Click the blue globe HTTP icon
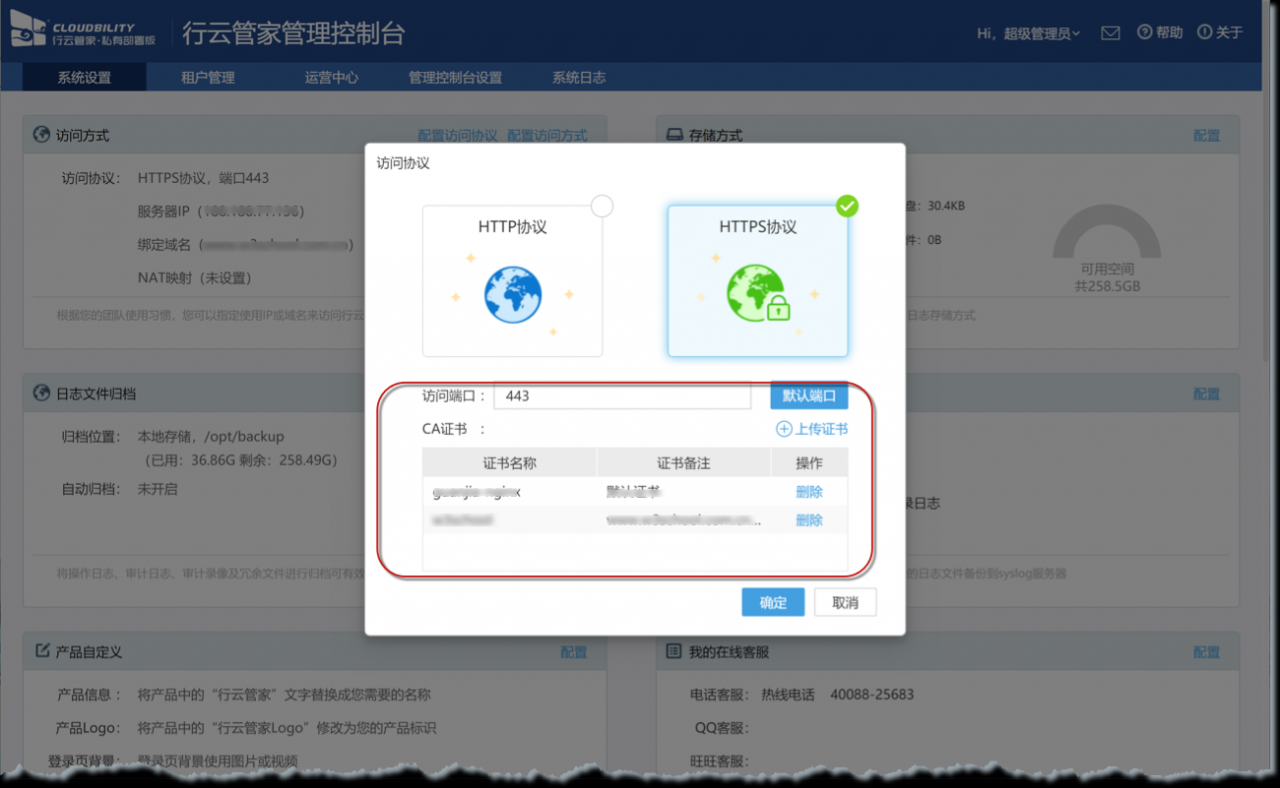The height and width of the screenshot is (788, 1280). 512,292
